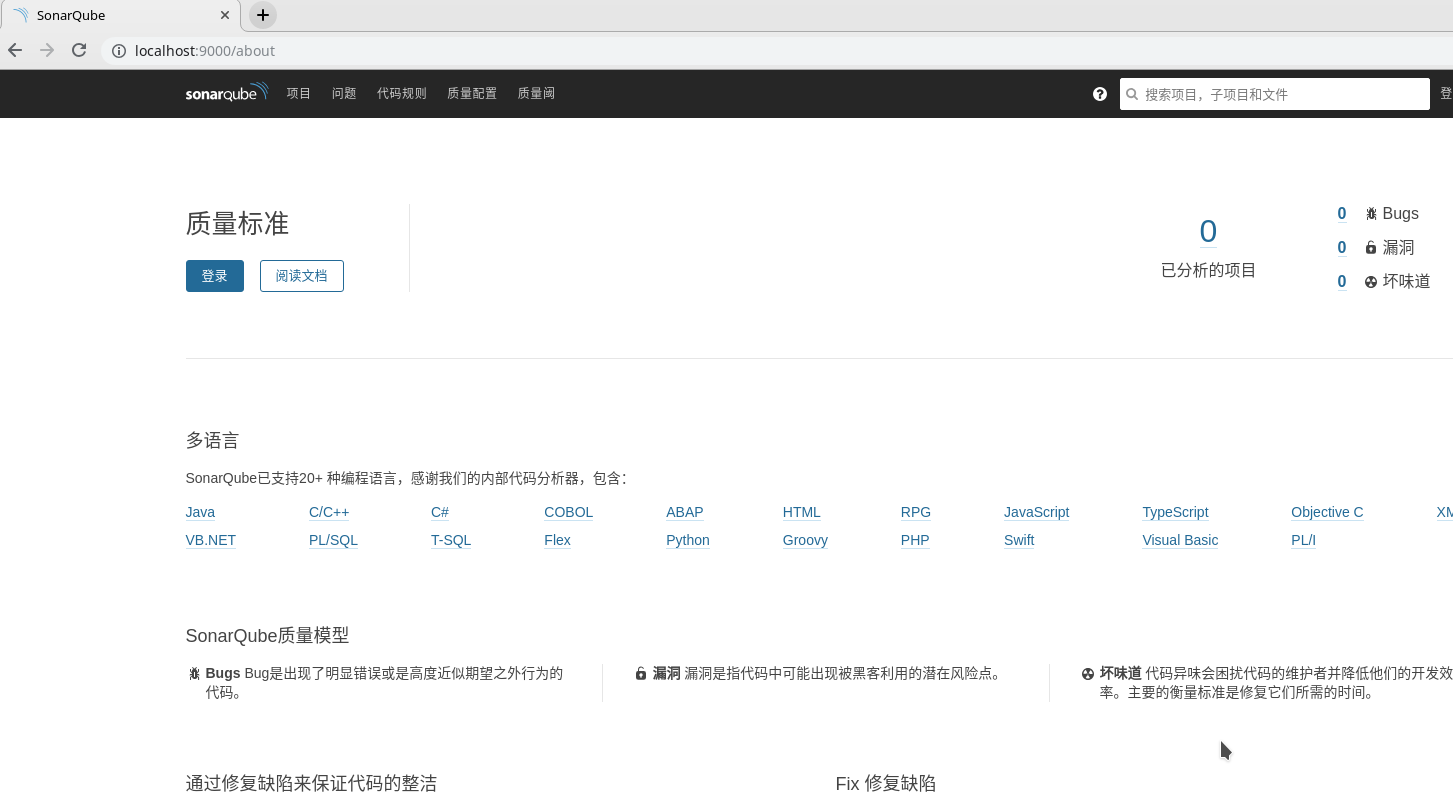
Task: Open the JavaScript language link
Action: (x=1037, y=512)
